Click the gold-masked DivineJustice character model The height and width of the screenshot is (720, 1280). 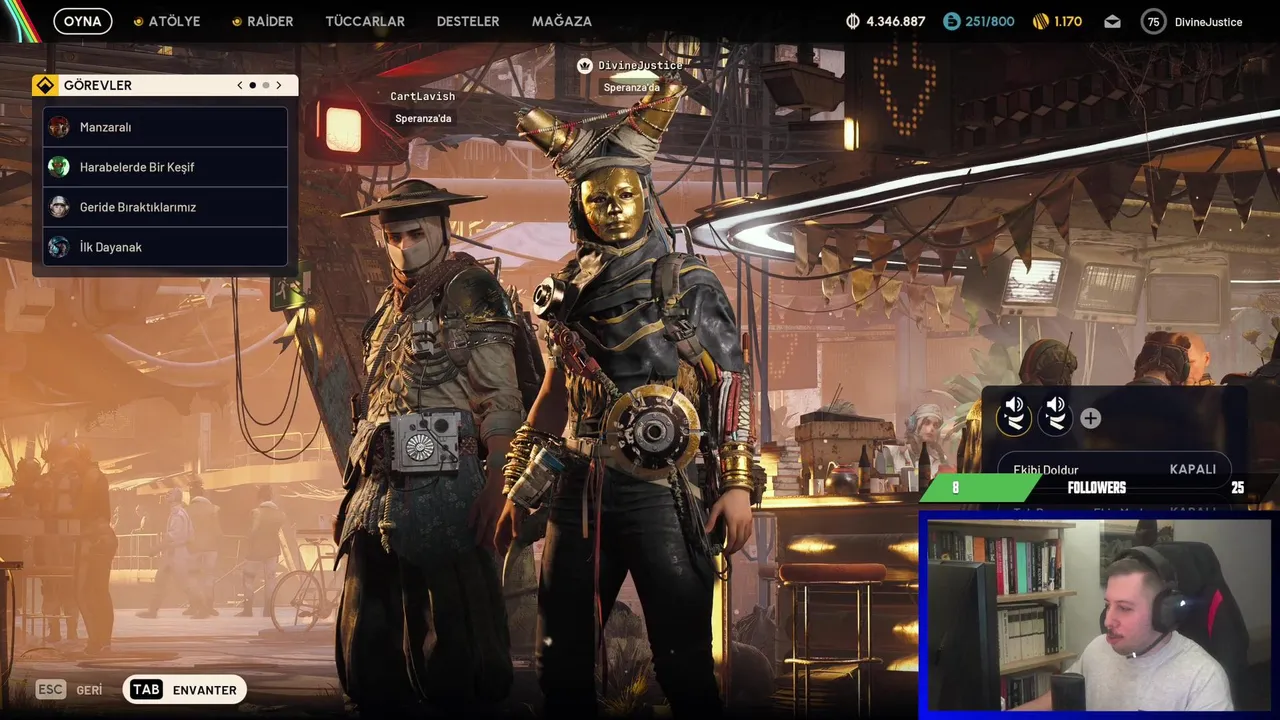pos(640,400)
